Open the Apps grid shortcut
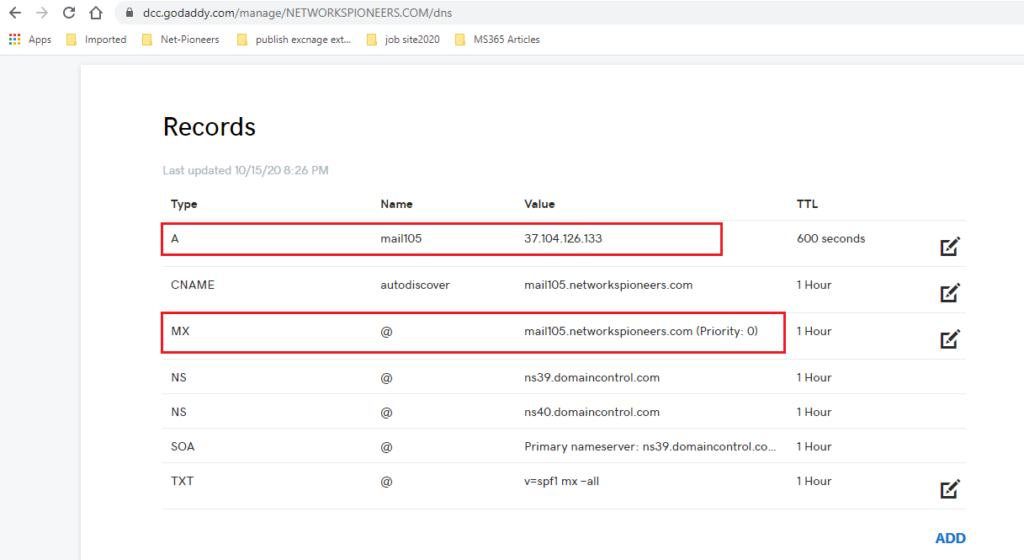 click(x=30, y=39)
